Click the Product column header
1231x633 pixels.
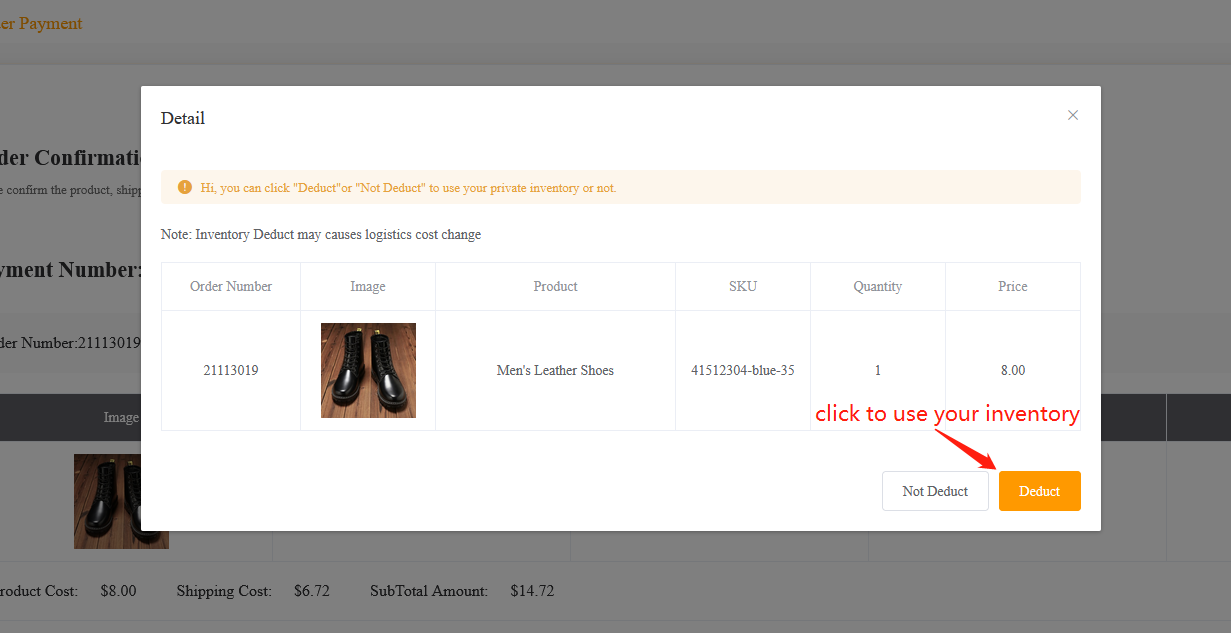tap(555, 286)
